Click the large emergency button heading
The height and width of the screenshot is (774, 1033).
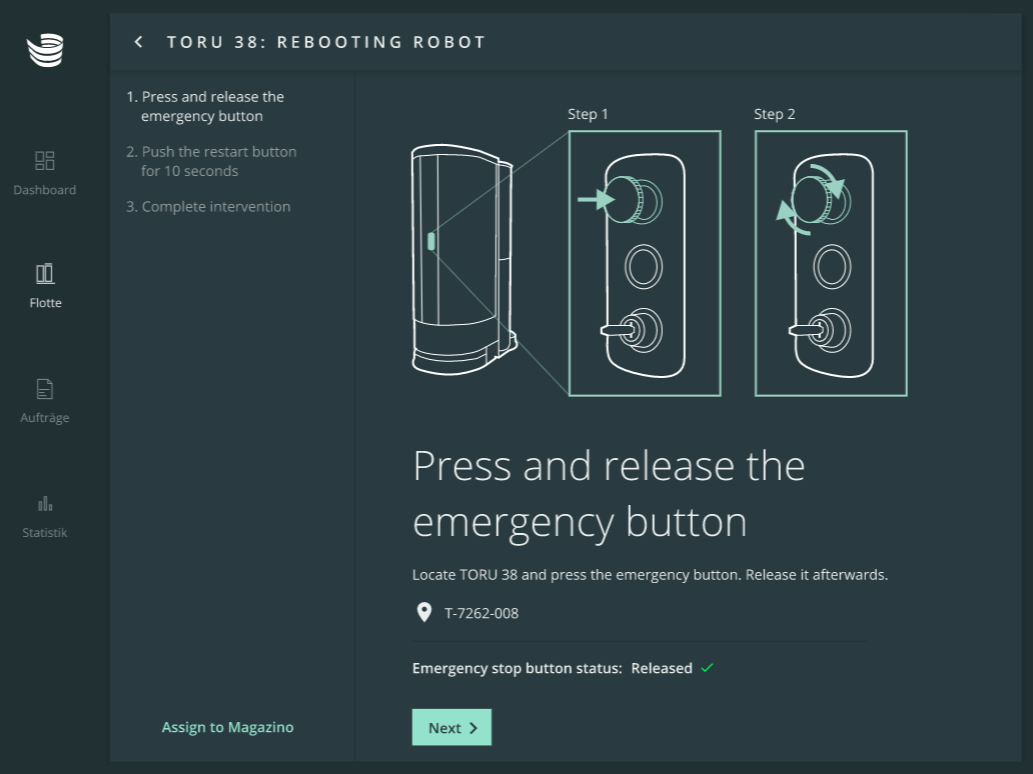pos(609,494)
